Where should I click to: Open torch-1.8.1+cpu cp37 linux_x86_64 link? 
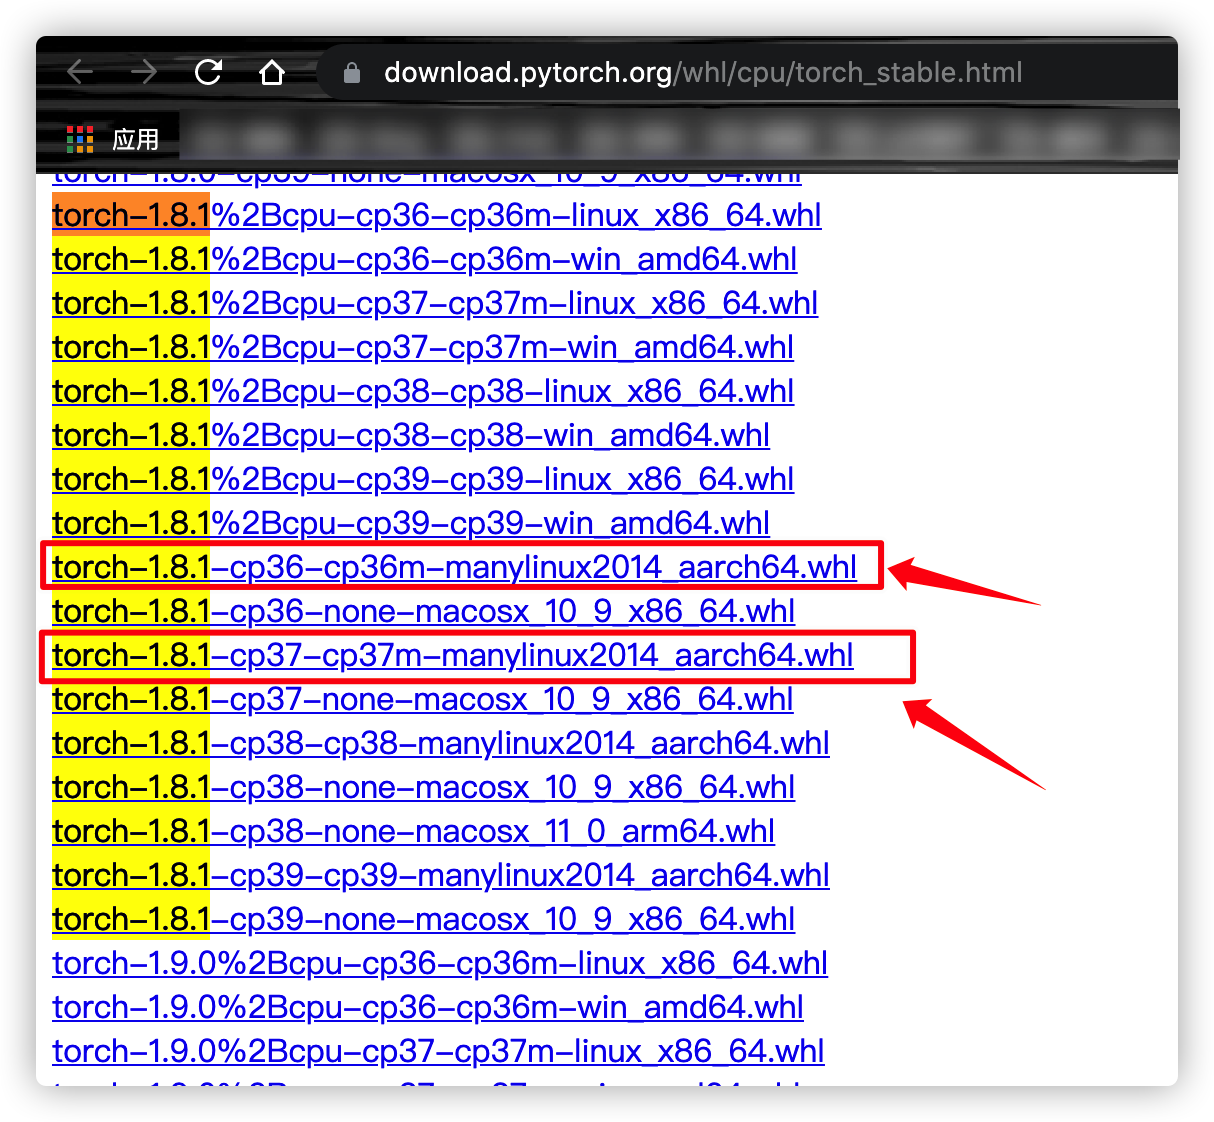point(435,303)
